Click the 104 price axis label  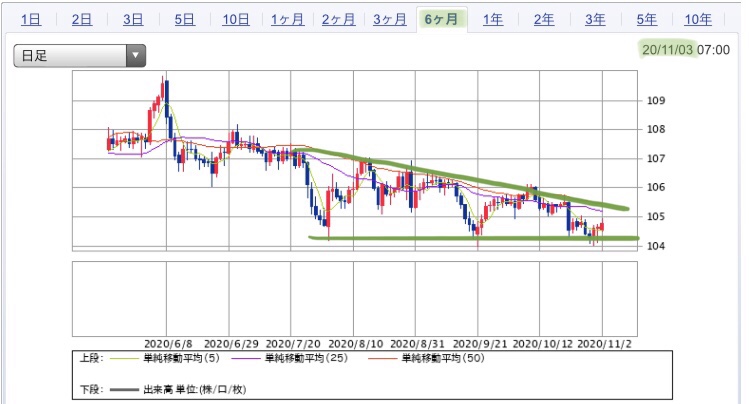656,246
